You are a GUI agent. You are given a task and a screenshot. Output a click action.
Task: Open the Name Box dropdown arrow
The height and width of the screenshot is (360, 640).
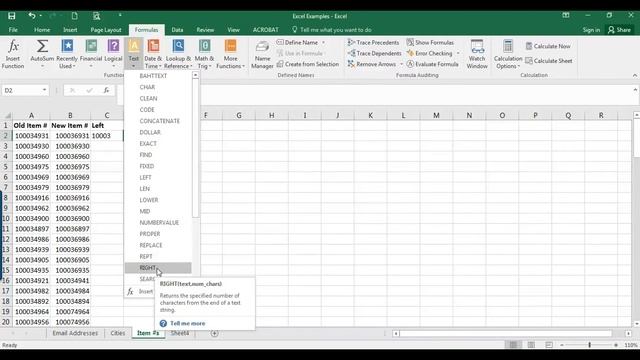click(44, 90)
